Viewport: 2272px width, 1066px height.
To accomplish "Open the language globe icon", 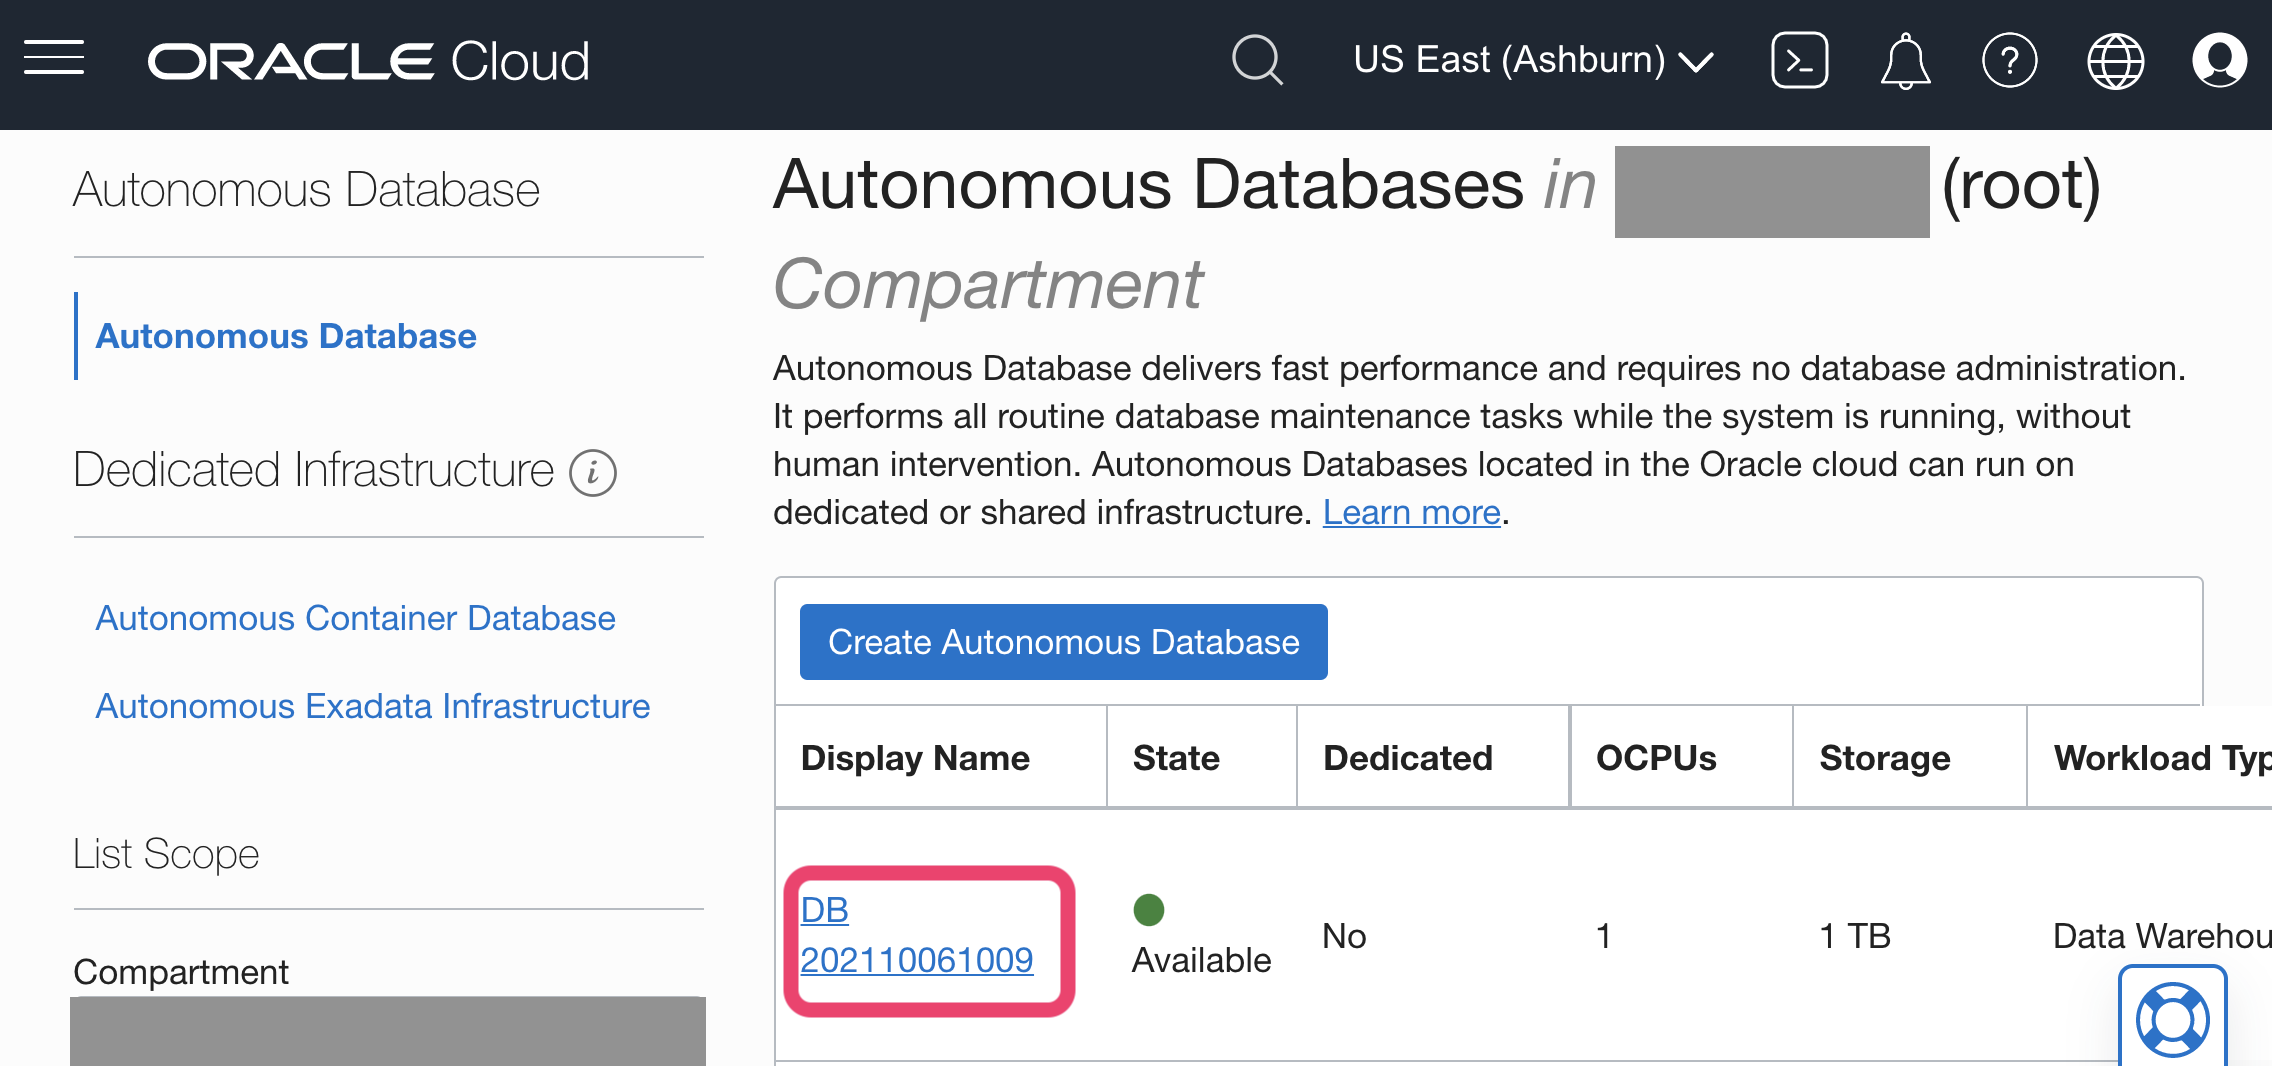I will pyautogui.click(x=2115, y=61).
